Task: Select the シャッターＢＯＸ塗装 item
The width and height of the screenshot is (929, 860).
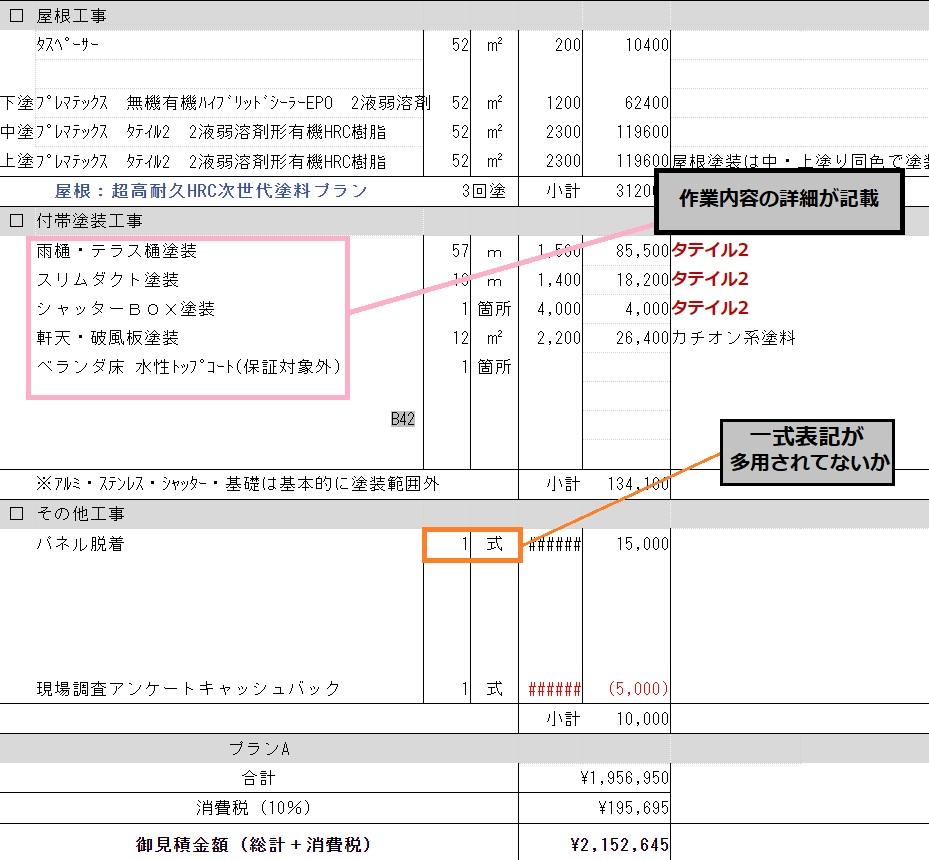Action: click(125, 309)
